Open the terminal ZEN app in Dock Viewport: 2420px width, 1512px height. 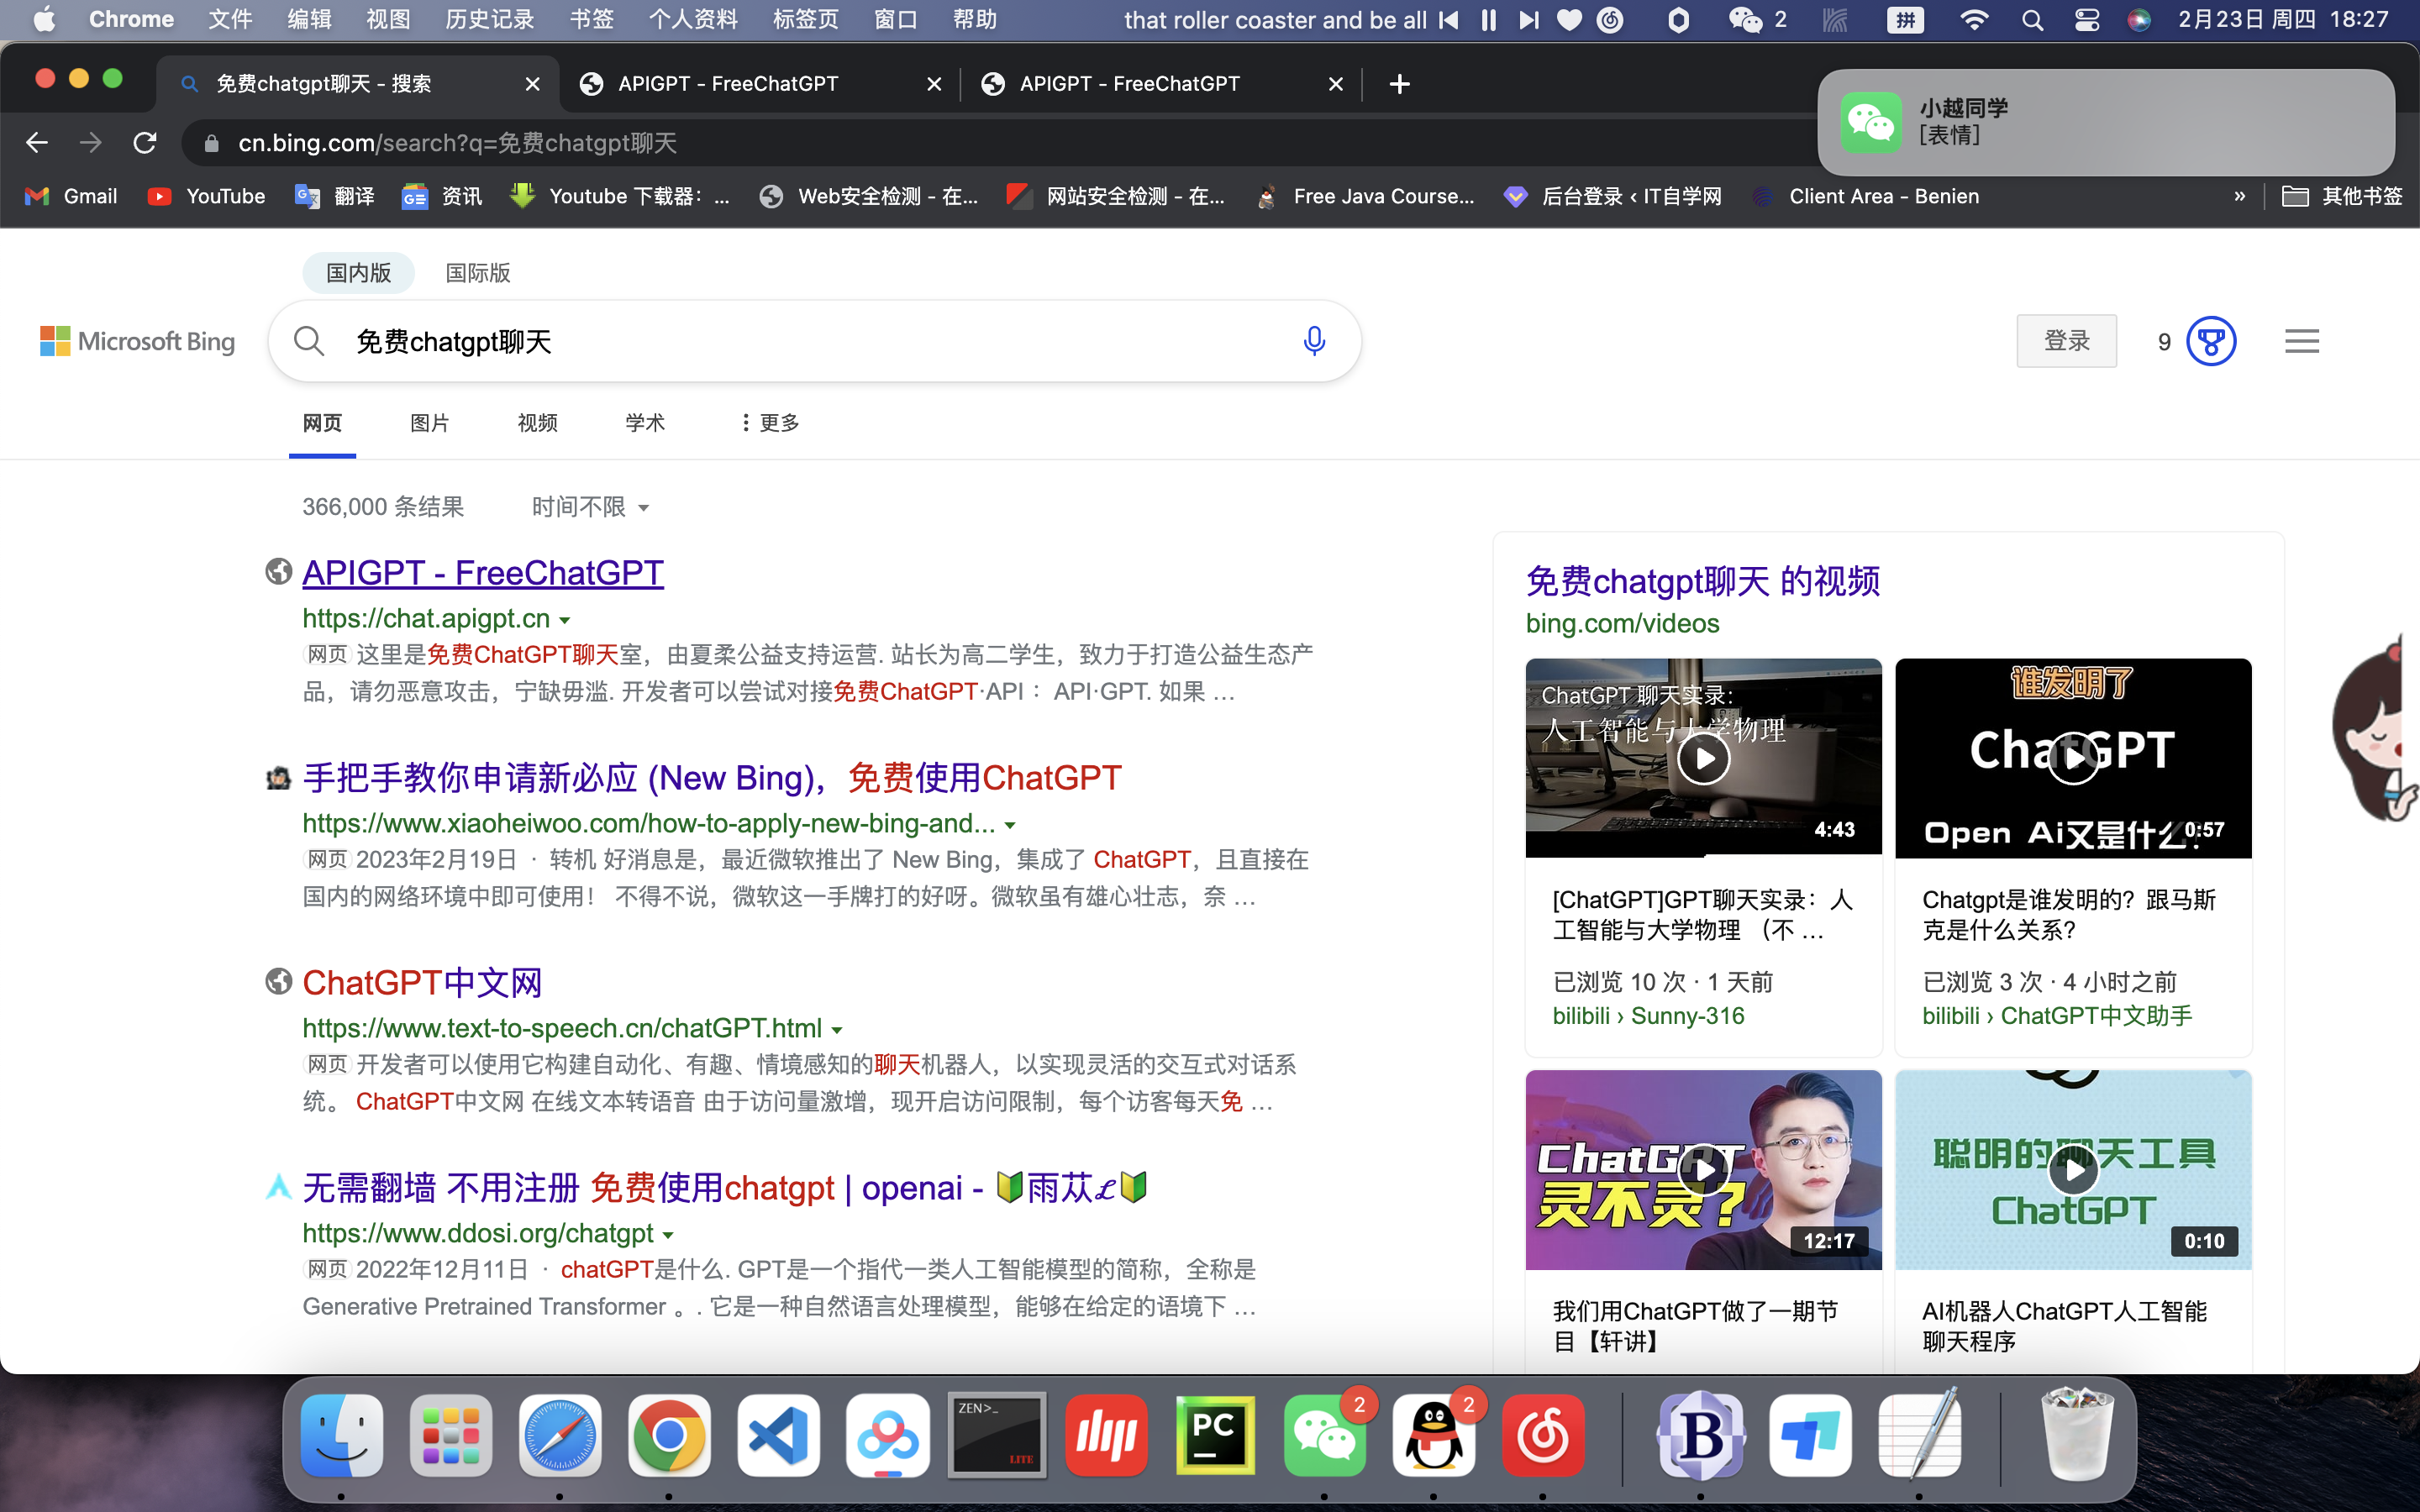point(997,1436)
